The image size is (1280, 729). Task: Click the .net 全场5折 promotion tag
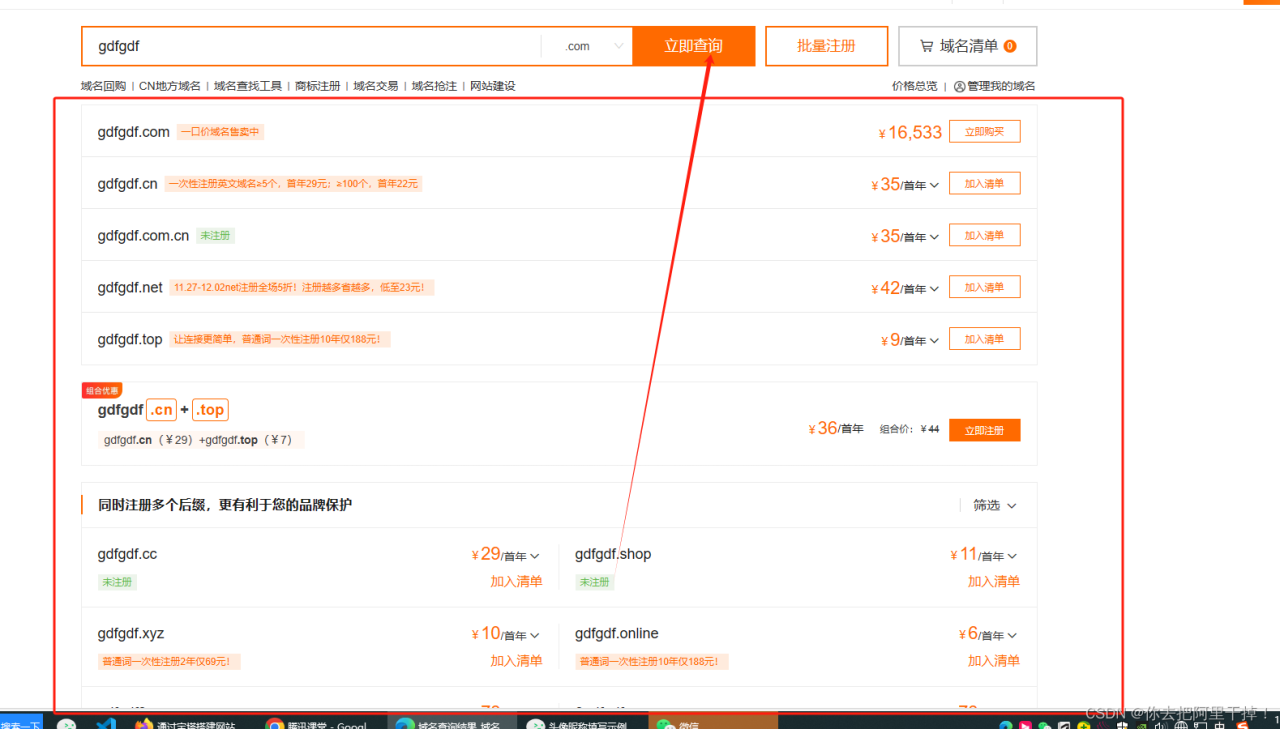point(302,288)
